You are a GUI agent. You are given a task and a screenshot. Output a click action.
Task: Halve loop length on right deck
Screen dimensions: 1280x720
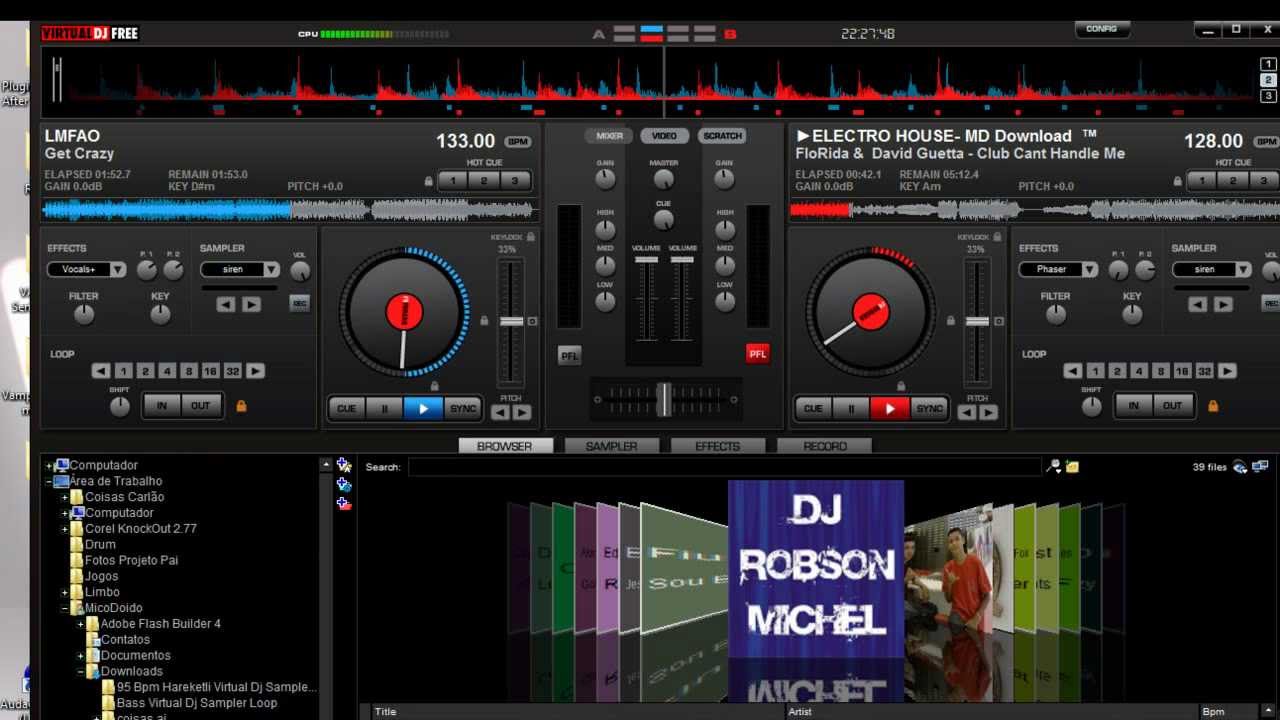click(x=1072, y=371)
